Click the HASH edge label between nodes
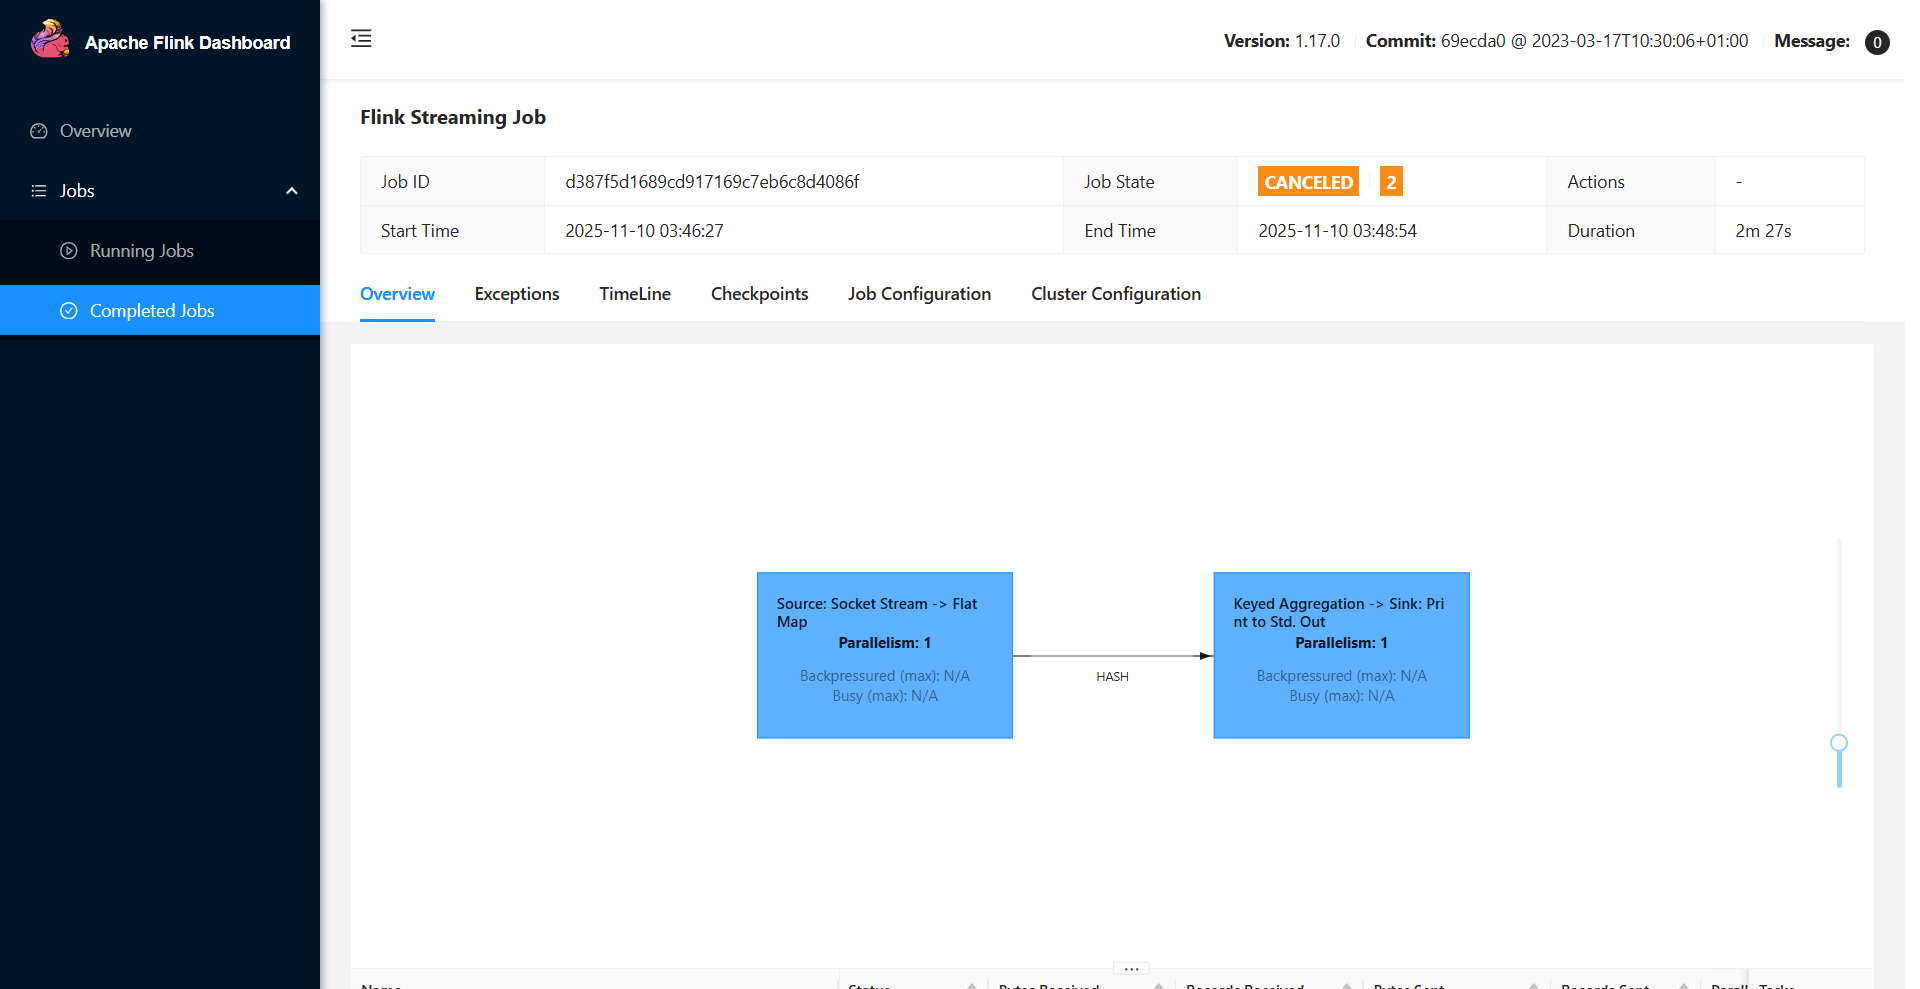 pos(1112,677)
